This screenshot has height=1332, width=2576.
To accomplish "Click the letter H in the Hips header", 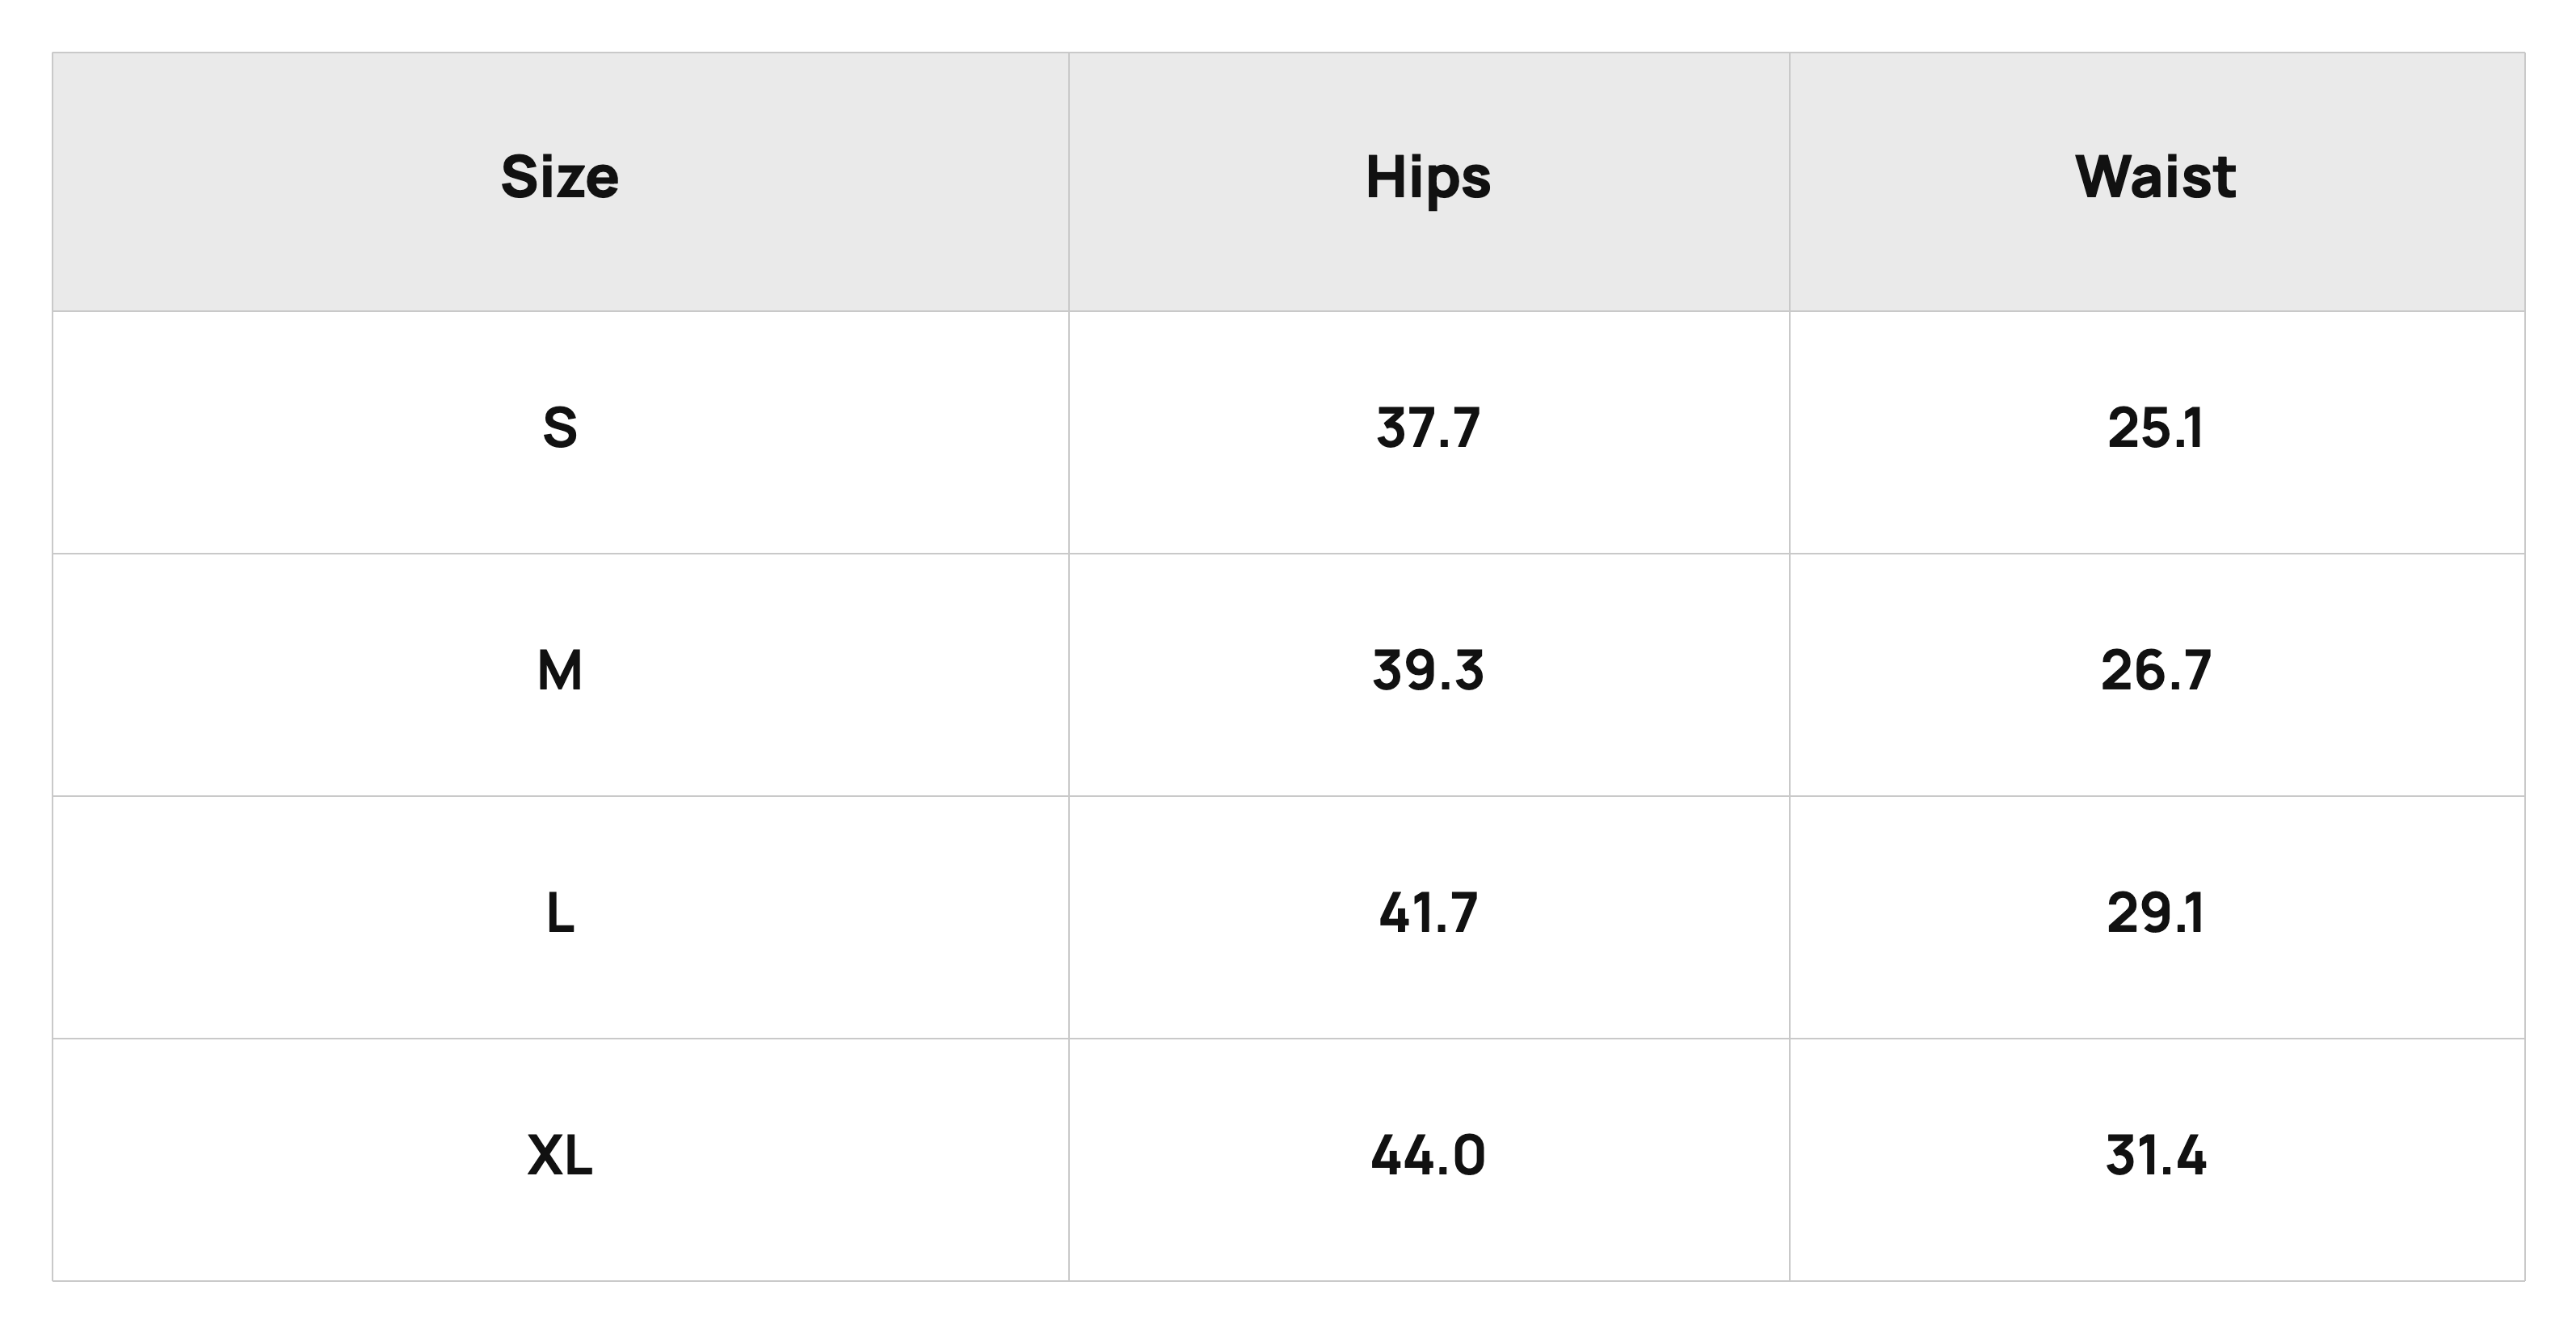I will pyautogui.click(x=1385, y=177).
